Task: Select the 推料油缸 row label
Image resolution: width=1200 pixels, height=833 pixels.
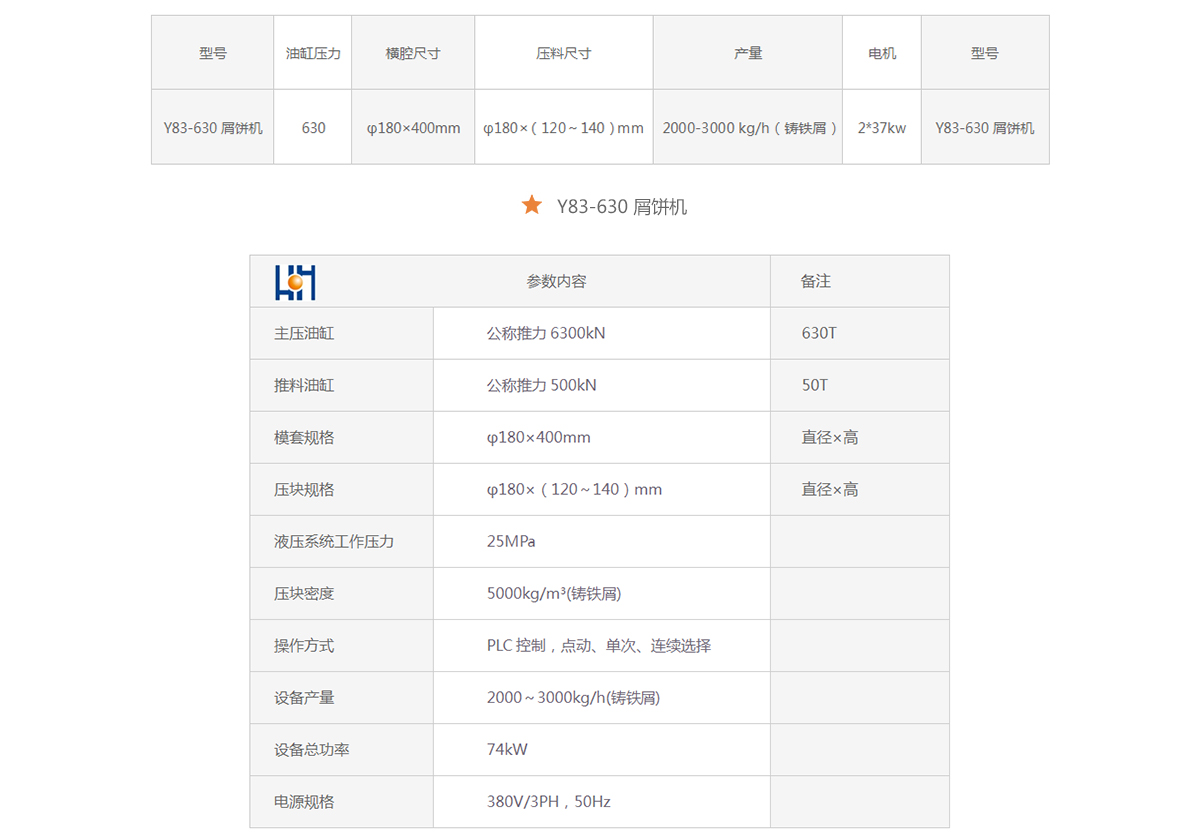Action: [304, 385]
